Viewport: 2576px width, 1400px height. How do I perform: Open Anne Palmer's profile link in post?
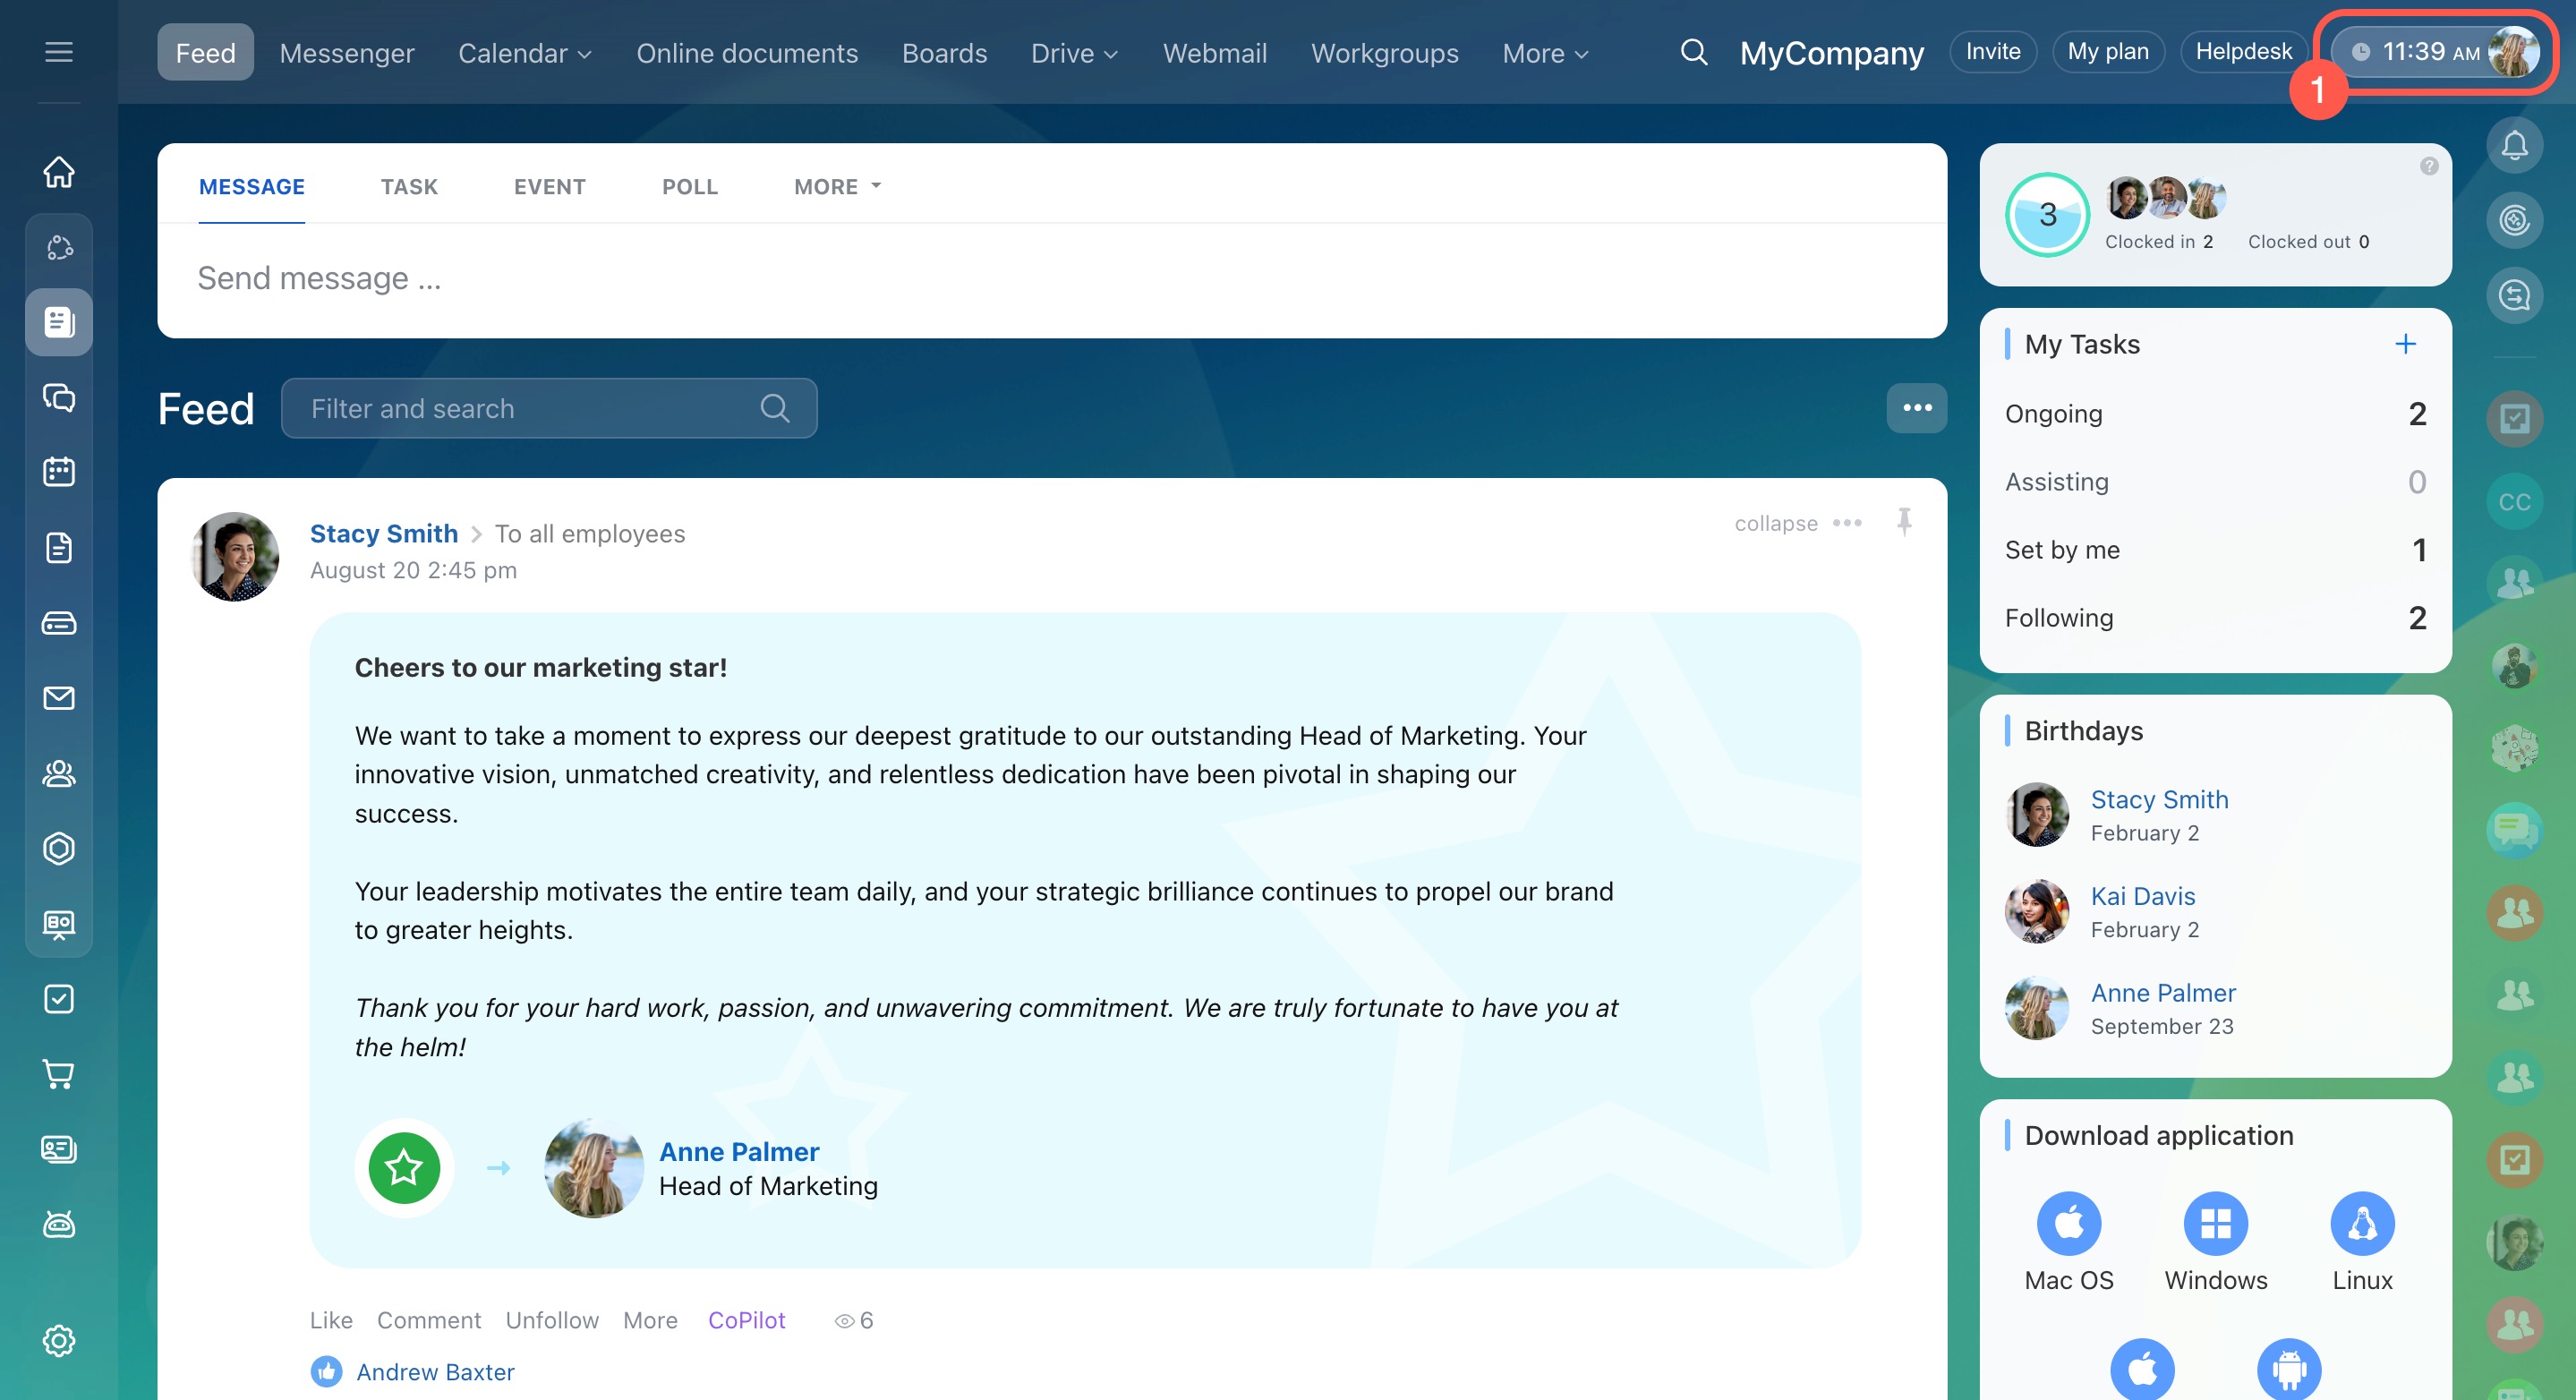(x=738, y=1151)
